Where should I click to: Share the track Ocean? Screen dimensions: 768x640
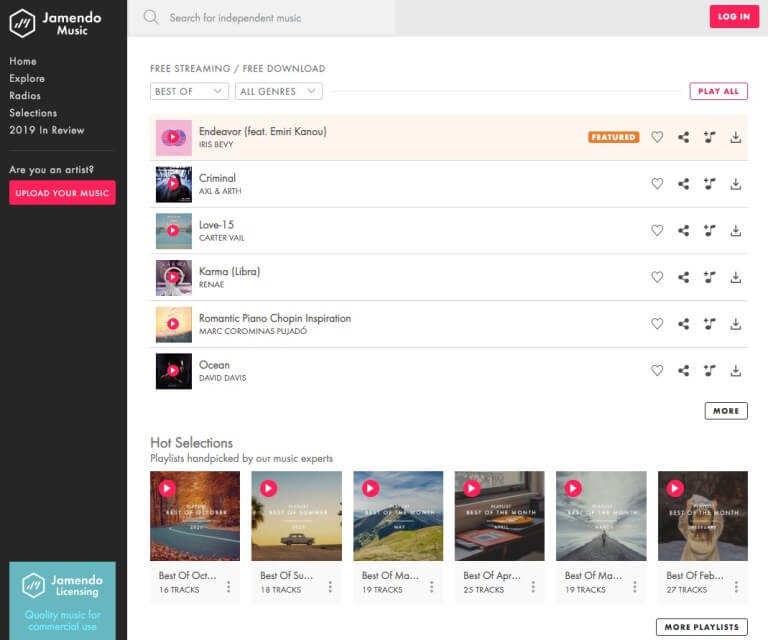683,370
